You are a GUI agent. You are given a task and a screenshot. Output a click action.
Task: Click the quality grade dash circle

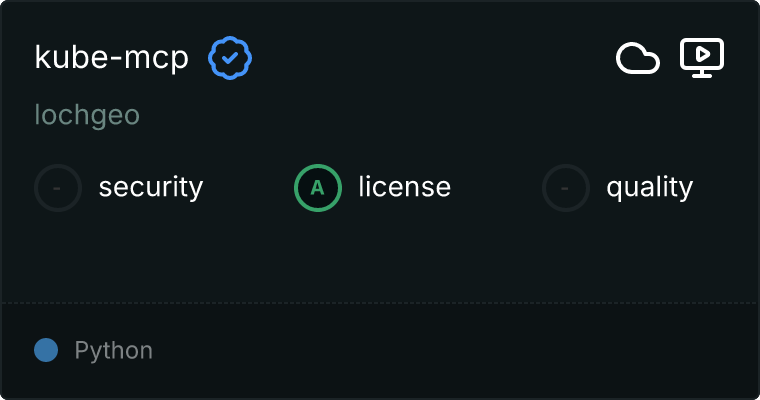[x=566, y=187]
